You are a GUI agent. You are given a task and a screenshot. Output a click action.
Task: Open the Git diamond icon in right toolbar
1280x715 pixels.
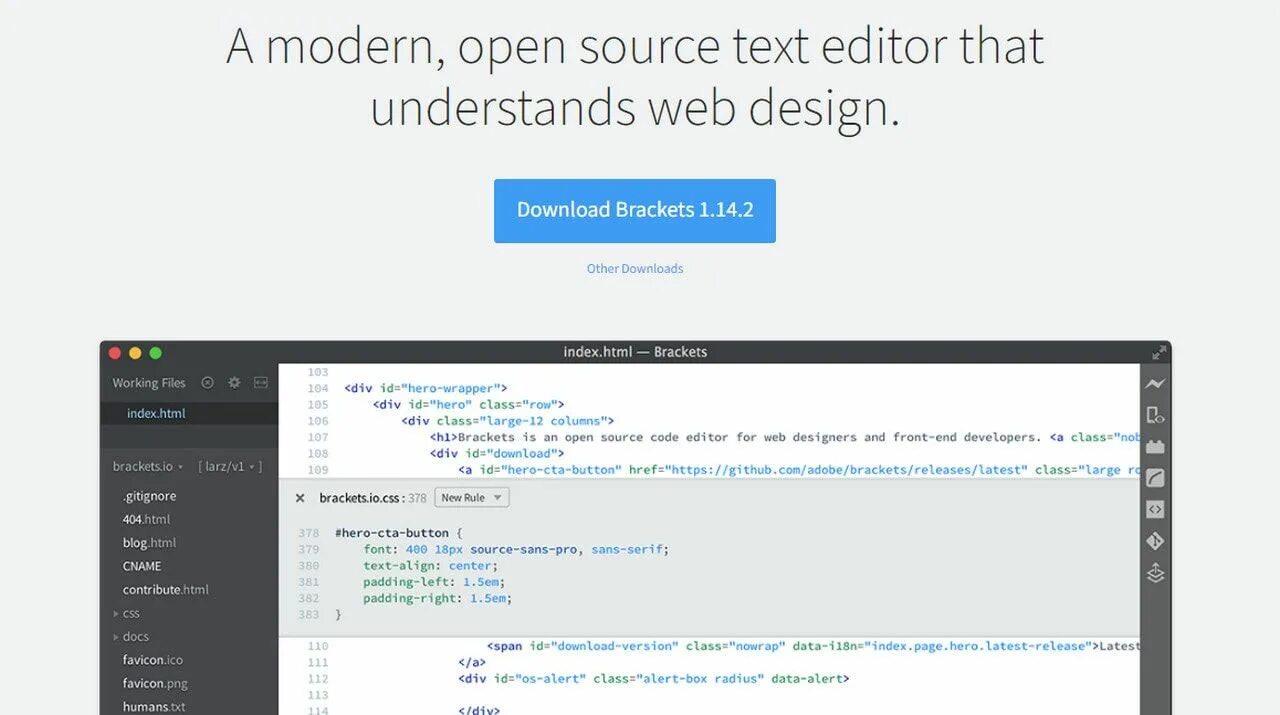tap(1155, 541)
